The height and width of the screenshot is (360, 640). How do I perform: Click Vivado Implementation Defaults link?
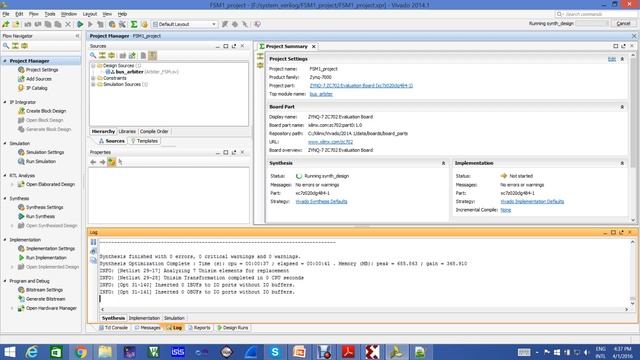click(532, 202)
